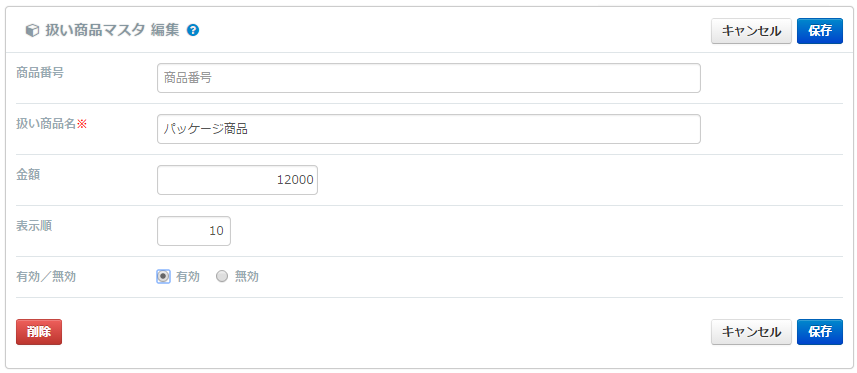
Task: Click the 有効 label text
Action: tap(187, 277)
